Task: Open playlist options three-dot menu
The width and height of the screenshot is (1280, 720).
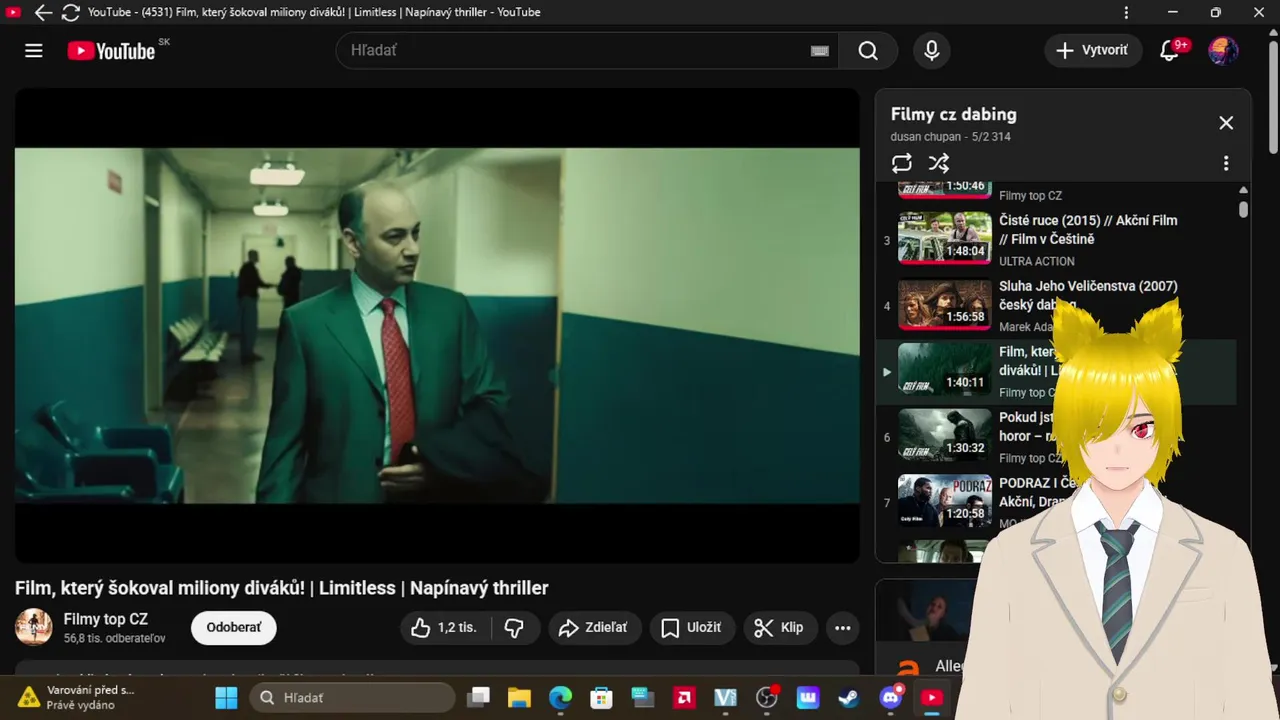Action: 1226,163
